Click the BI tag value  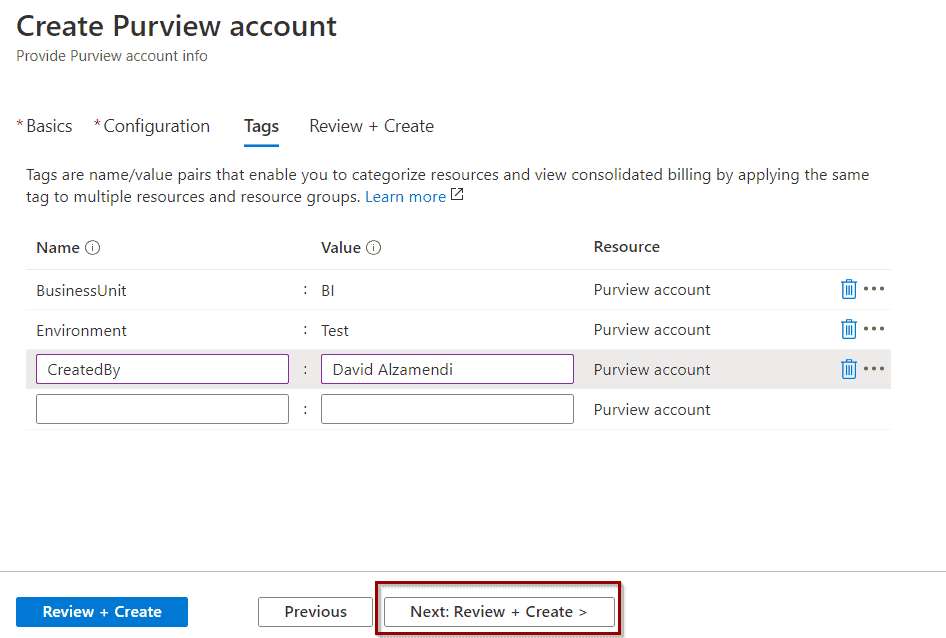(328, 290)
